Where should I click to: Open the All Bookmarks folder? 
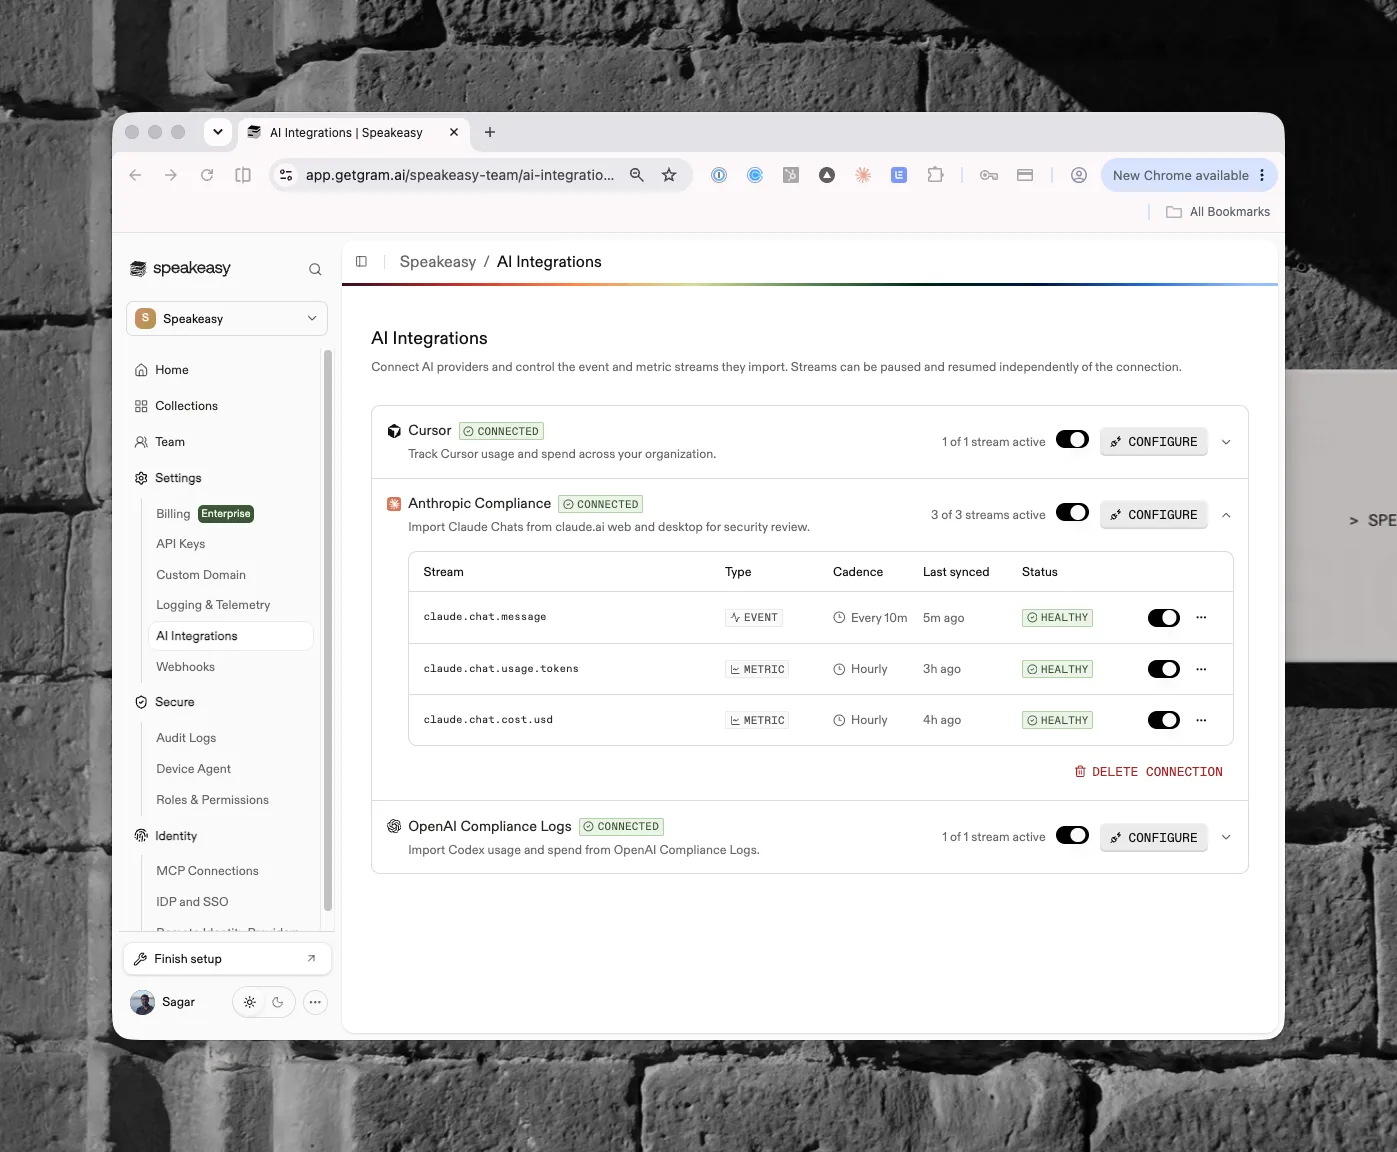point(1218,212)
